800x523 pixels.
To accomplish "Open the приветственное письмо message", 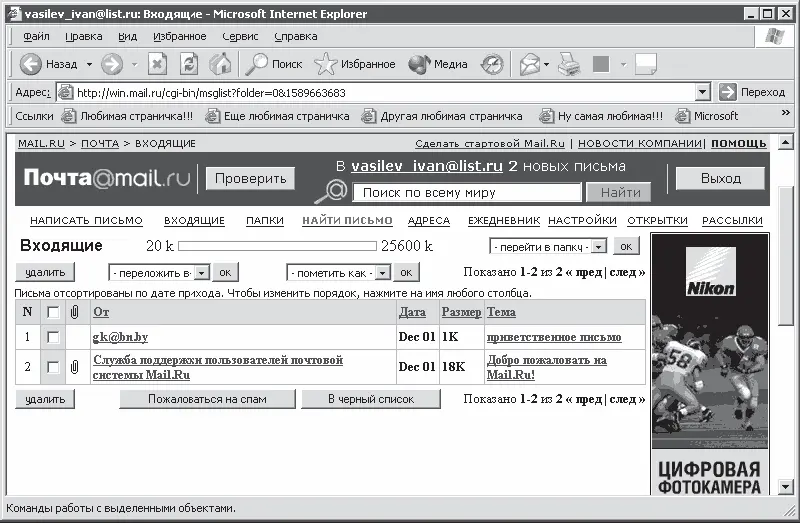I will click(x=554, y=337).
